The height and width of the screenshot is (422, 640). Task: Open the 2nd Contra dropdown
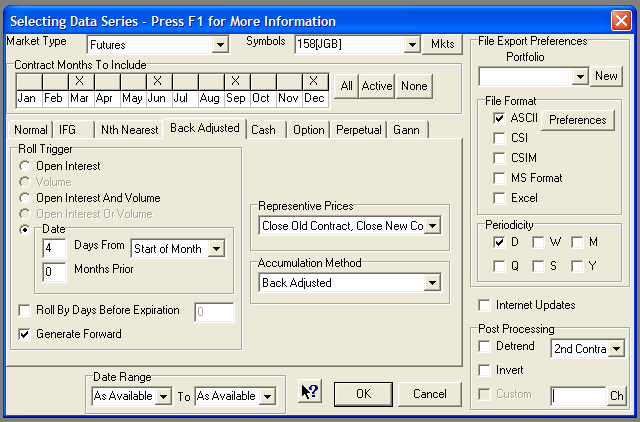(x=616, y=349)
